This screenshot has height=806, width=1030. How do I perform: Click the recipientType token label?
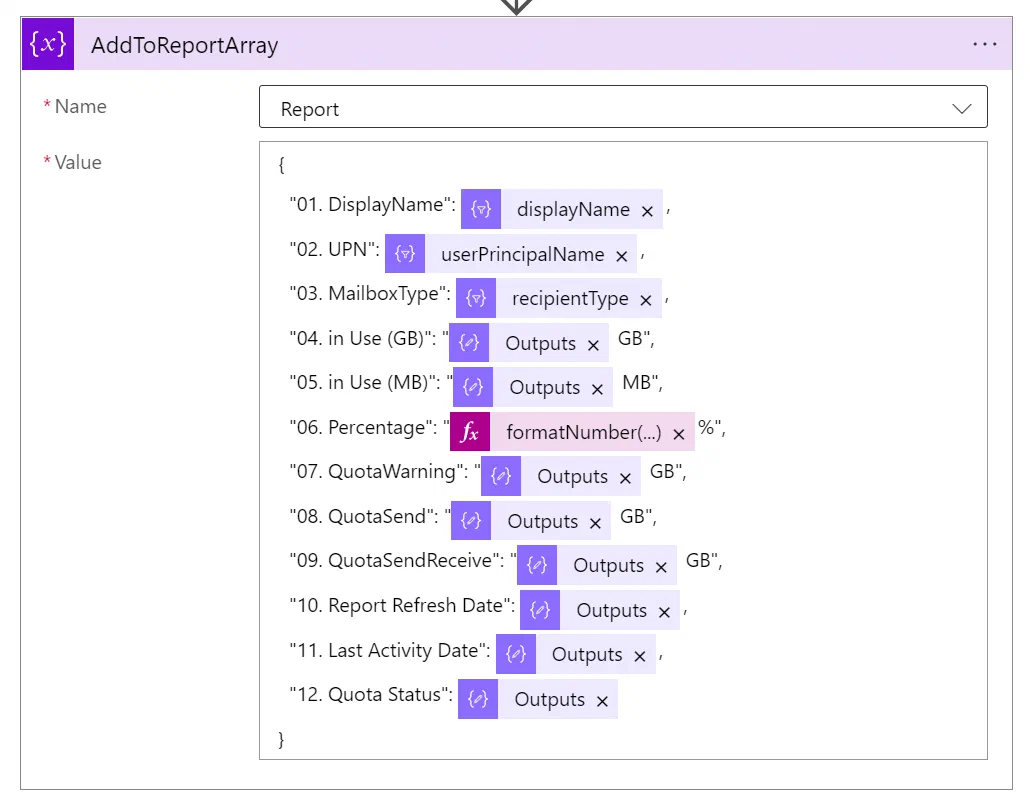(570, 299)
